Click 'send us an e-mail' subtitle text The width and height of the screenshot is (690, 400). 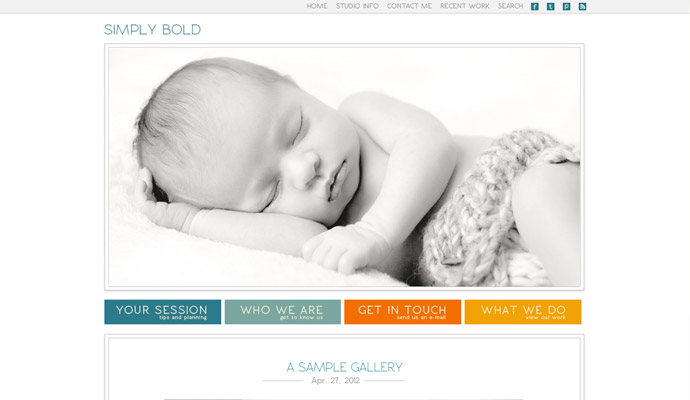click(422, 317)
